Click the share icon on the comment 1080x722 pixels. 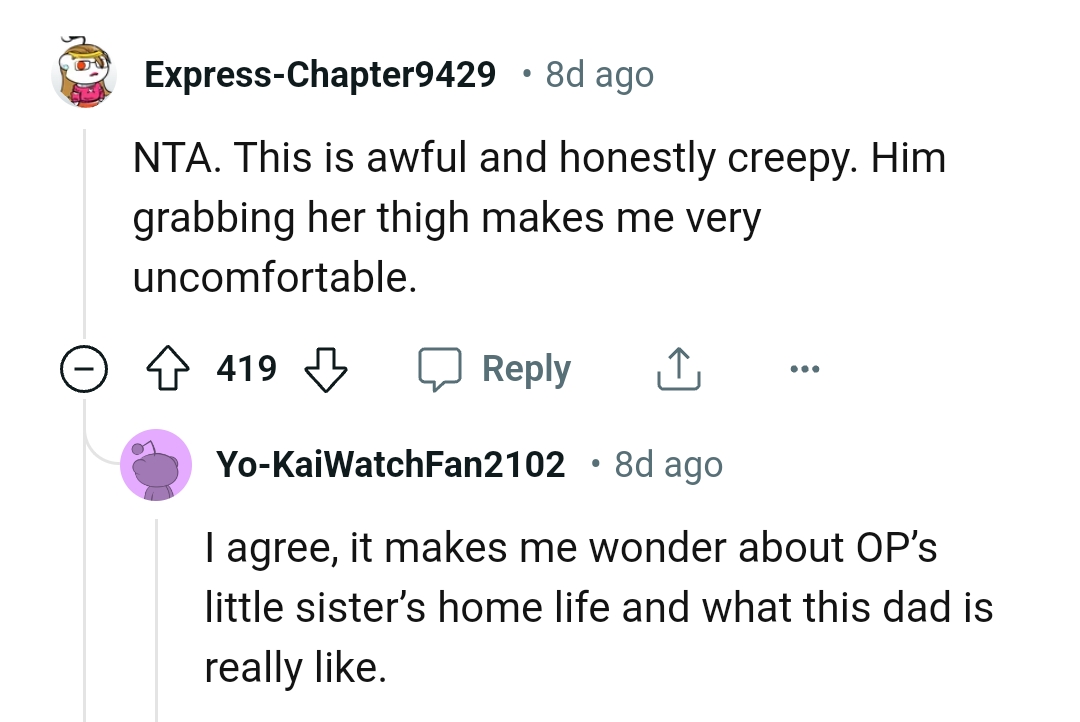pyautogui.click(x=678, y=368)
